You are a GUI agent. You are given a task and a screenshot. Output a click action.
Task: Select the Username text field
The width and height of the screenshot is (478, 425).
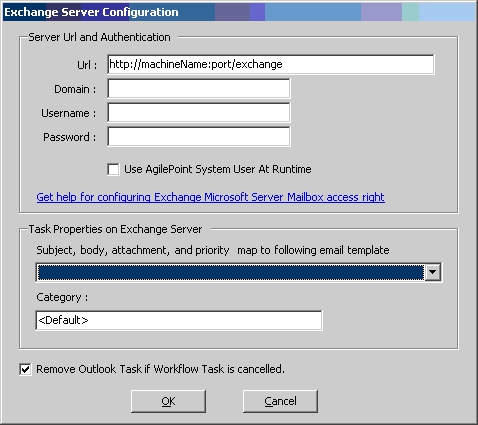199,113
